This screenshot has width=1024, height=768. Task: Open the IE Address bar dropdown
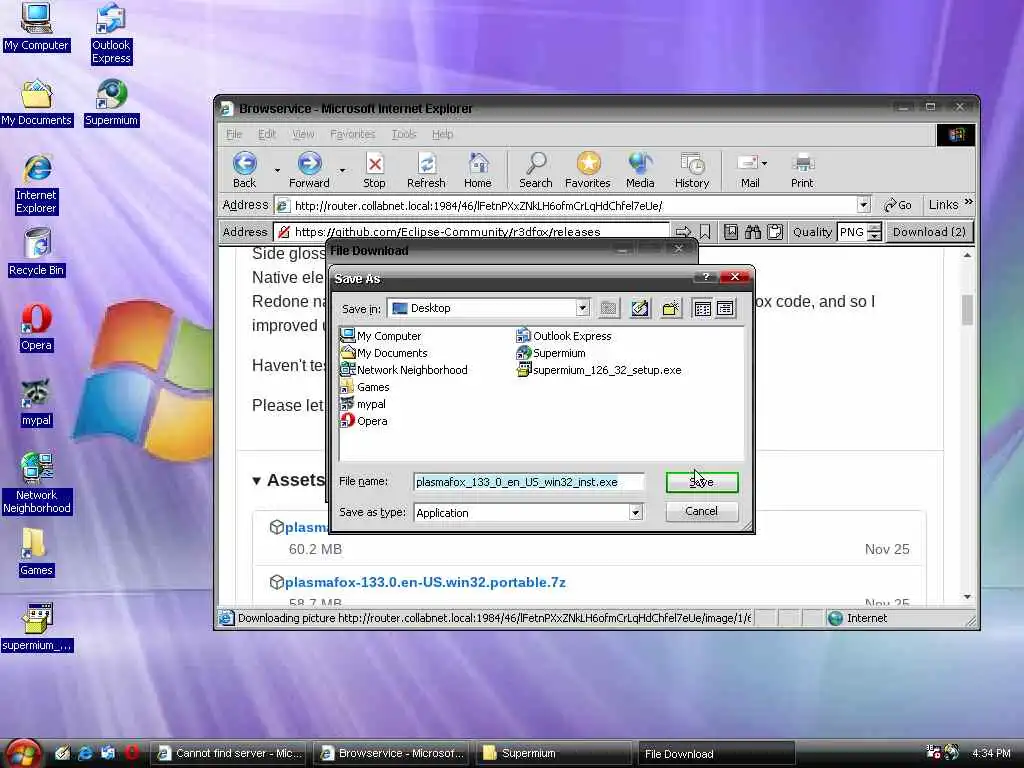tap(863, 205)
